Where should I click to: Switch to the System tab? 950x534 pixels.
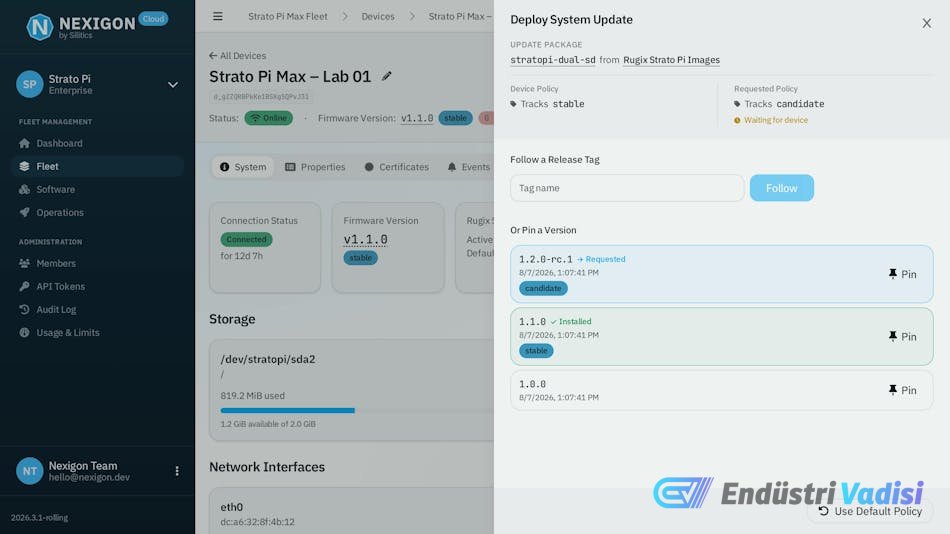pos(243,167)
